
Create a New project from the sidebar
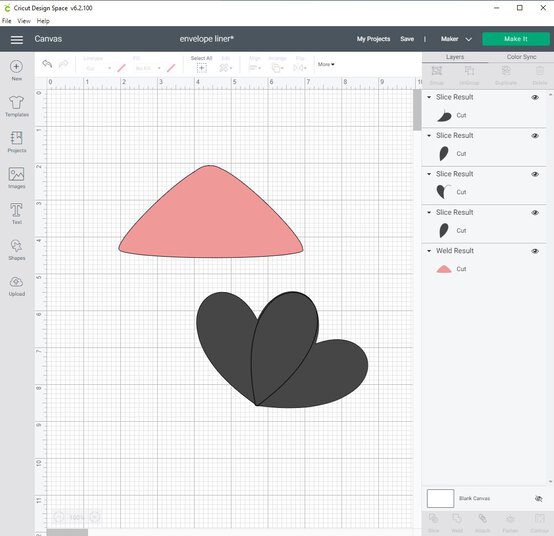(16, 70)
